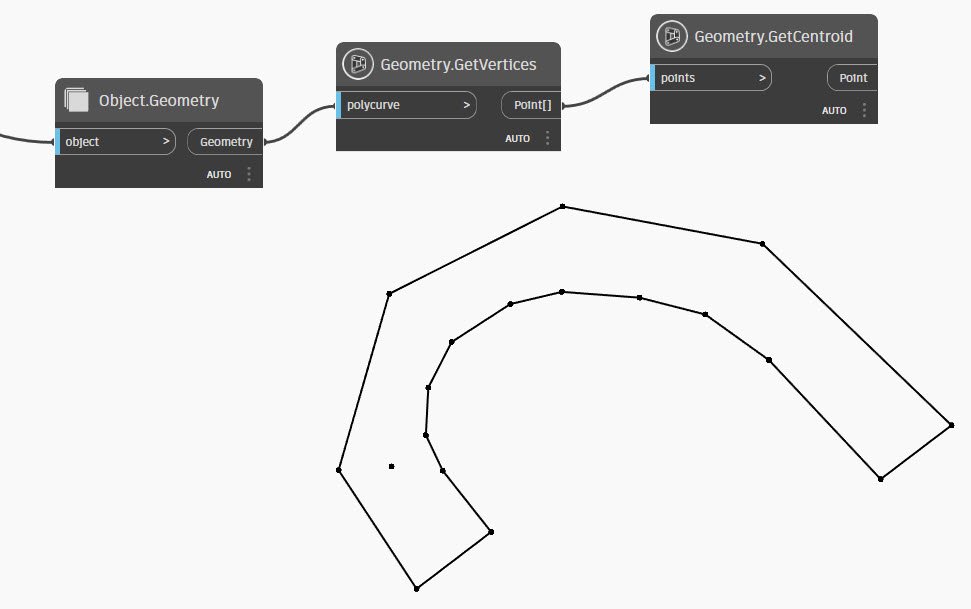This screenshot has height=609, width=971.
Task: Toggle the AUTO lacing setting on Geometry.GetCentroid
Action: pos(833,110)
